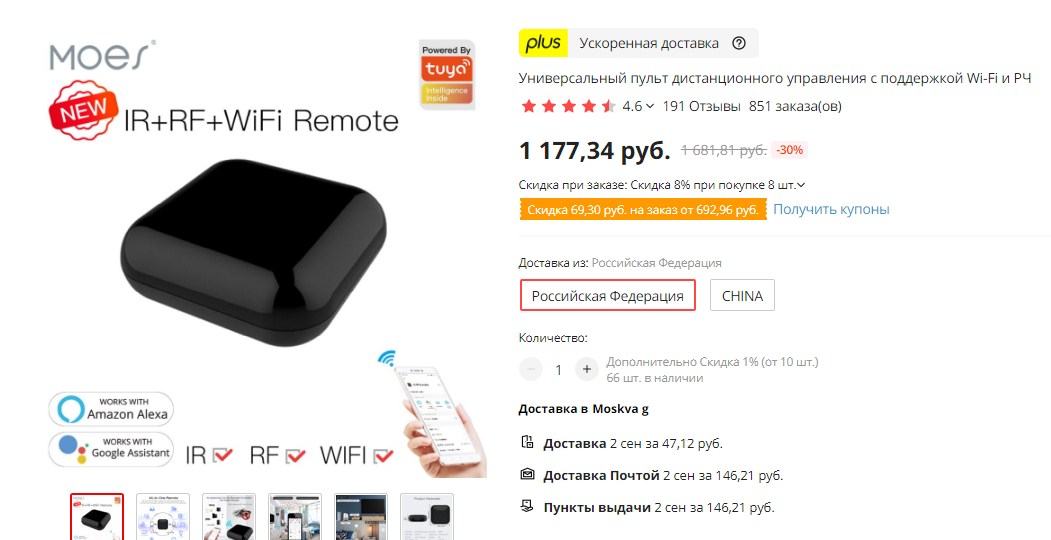Click the postal delivery envelope icon

pyautogui.click(x=527, y=474)
